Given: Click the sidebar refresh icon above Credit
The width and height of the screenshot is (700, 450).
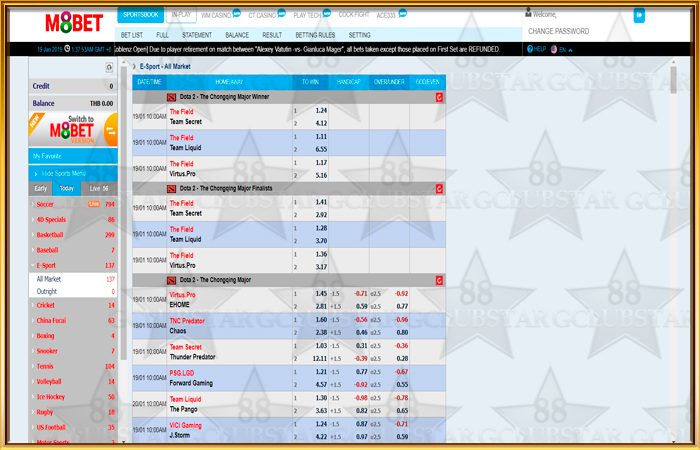Looking at the screenshot, I should [x=109, y=67].
